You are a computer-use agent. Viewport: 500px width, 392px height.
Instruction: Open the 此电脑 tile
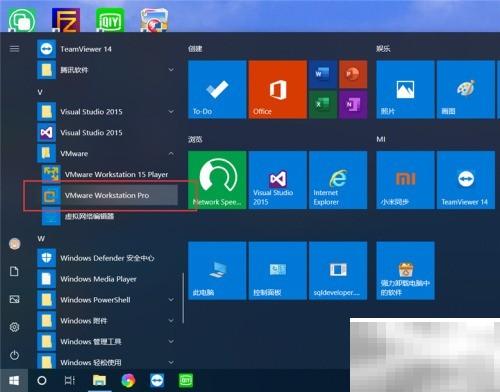pos(217,271)
